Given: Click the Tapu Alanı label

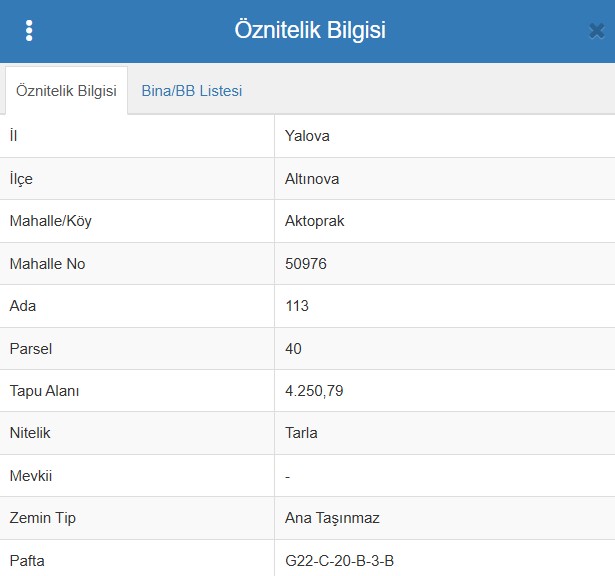Looking at the screenshot, I should pos(44,391).
